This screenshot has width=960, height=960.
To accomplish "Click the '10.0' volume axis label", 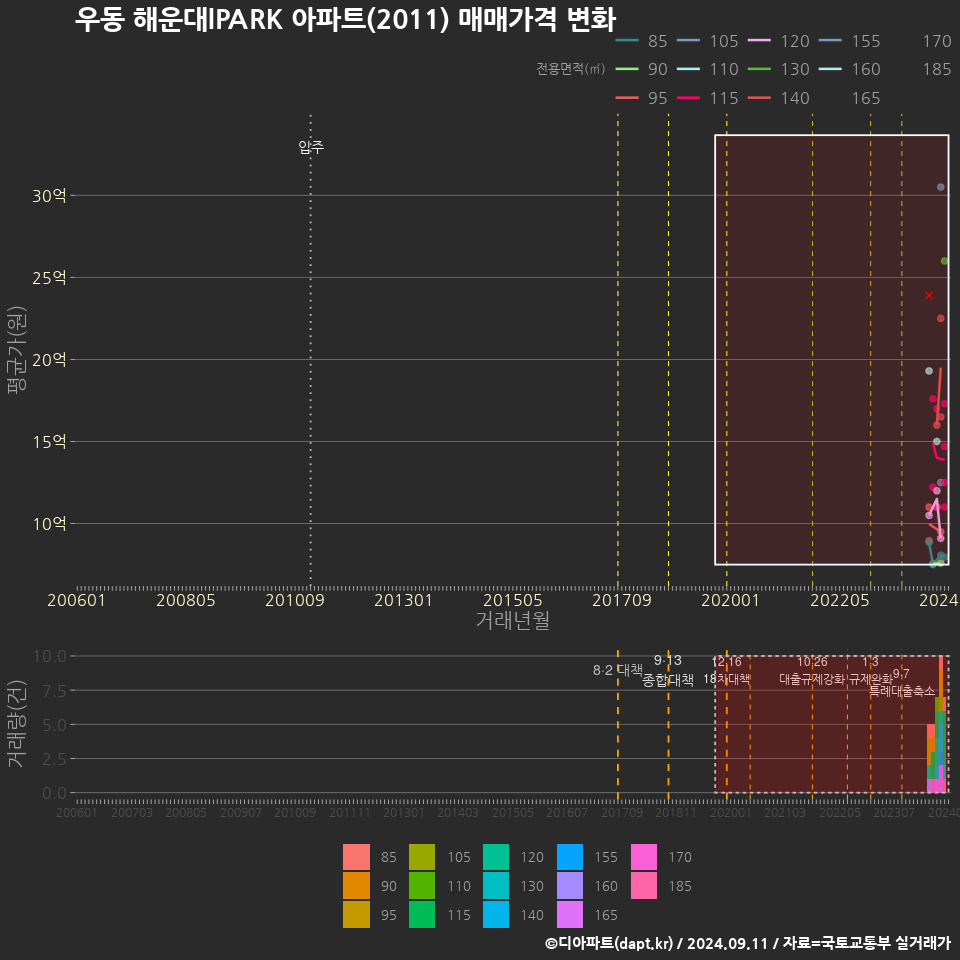I will [x=50, y=656].
